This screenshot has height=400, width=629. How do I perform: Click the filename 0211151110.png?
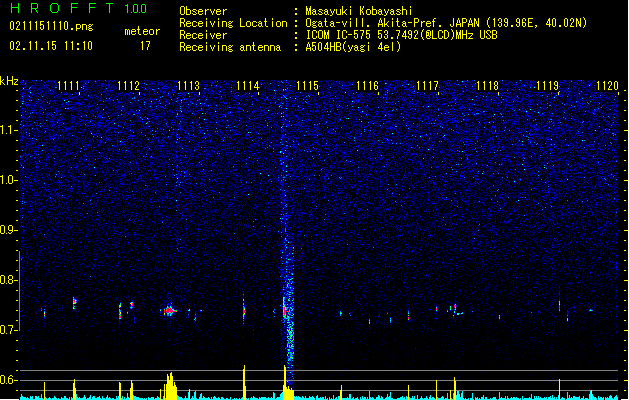51,27
